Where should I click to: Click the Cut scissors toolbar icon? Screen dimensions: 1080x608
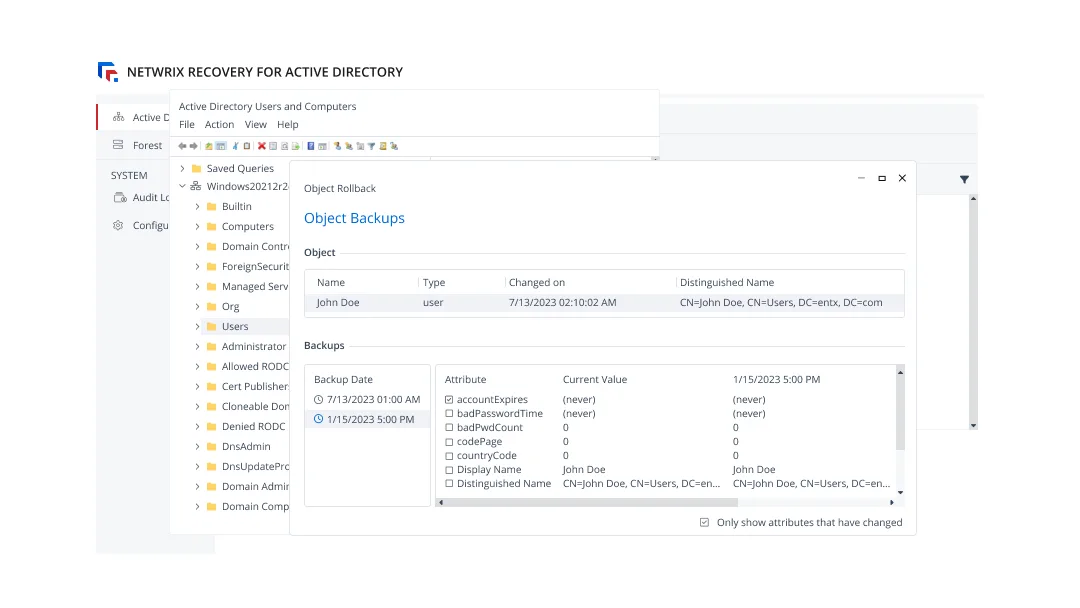click(x=236, y=146)
